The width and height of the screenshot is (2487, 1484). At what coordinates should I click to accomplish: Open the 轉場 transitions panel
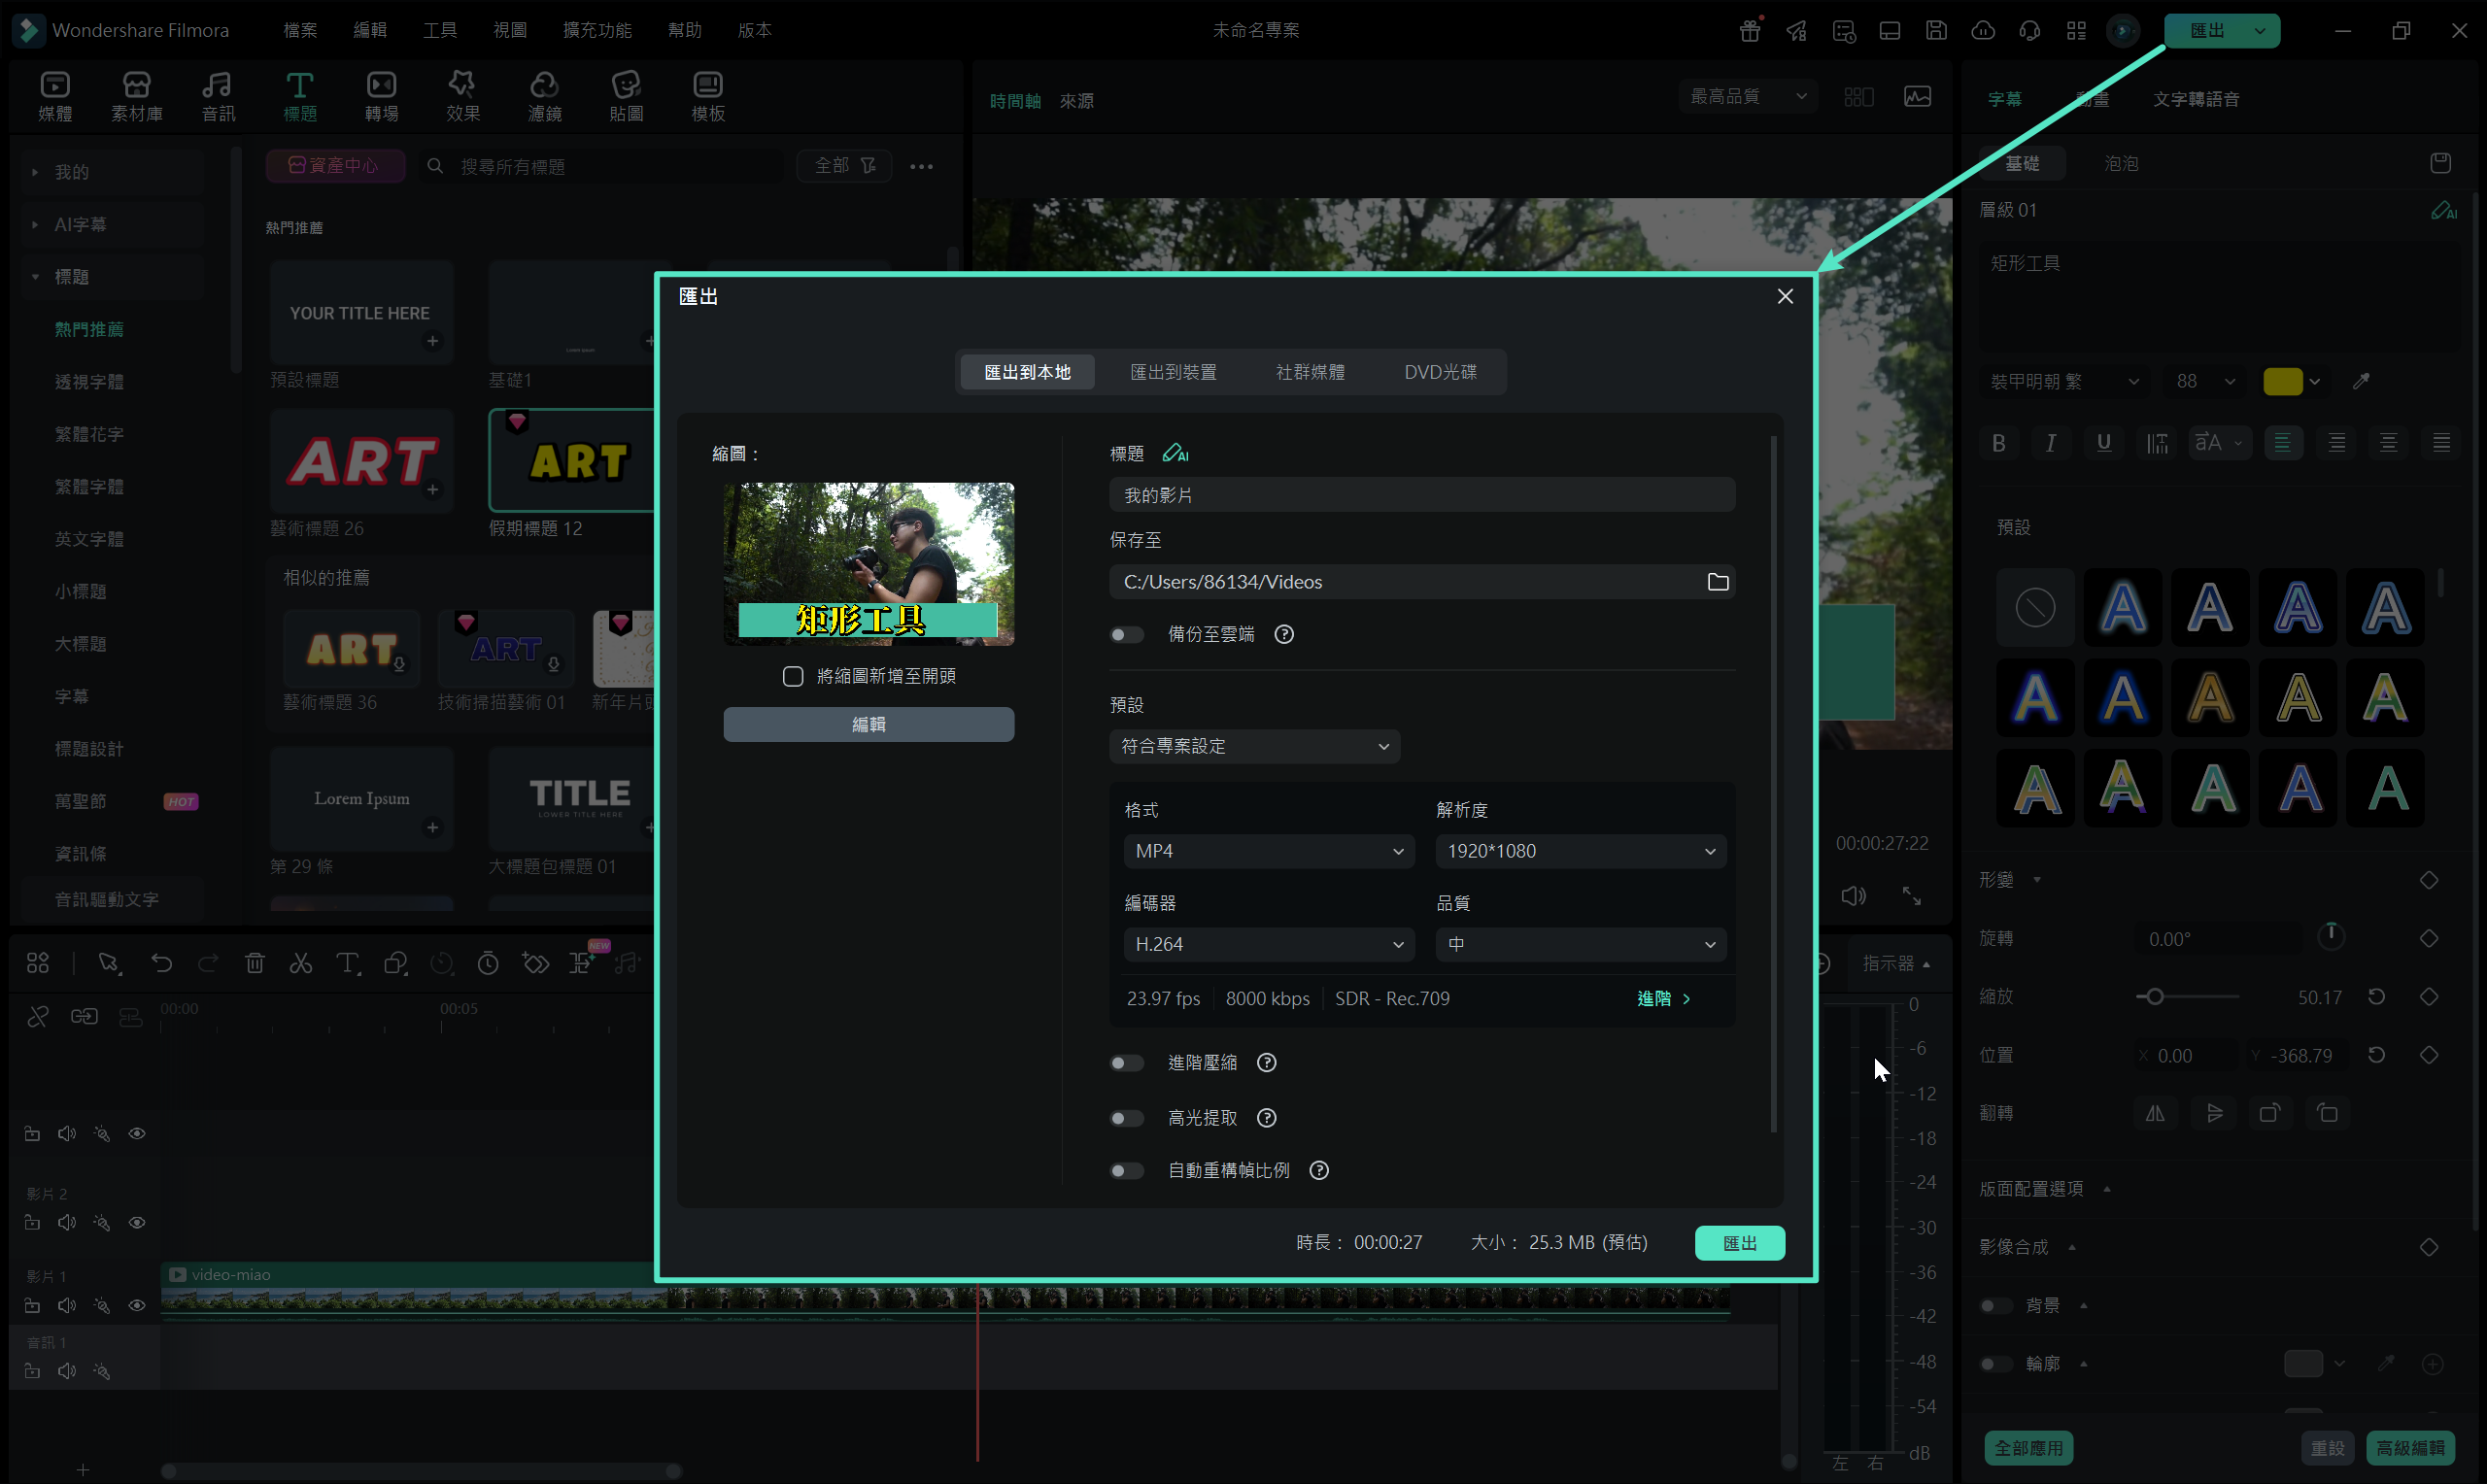(381, 97)
